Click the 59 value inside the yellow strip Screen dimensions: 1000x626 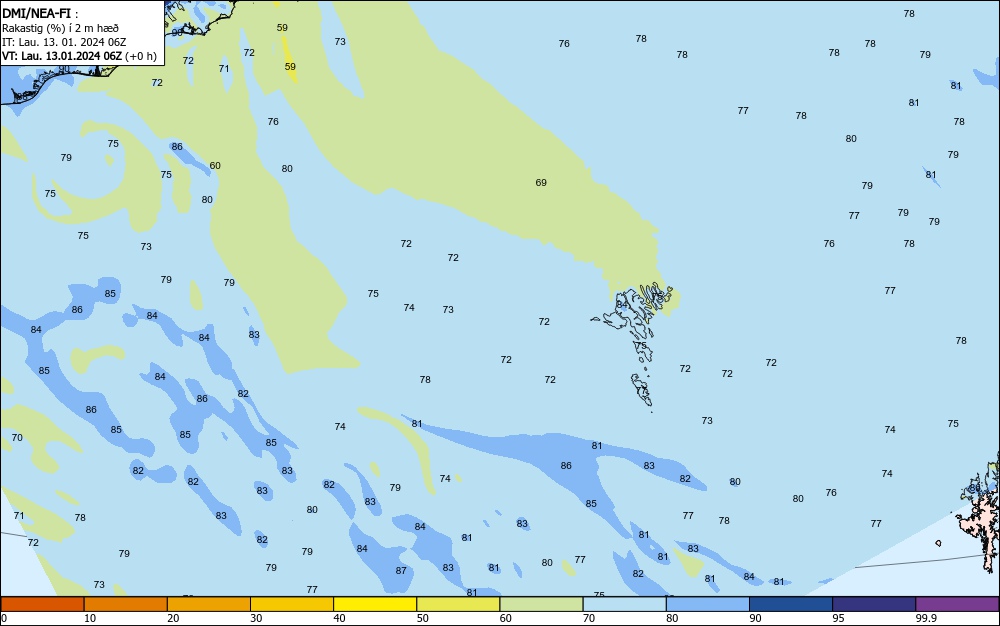click(x=290, y=66)
